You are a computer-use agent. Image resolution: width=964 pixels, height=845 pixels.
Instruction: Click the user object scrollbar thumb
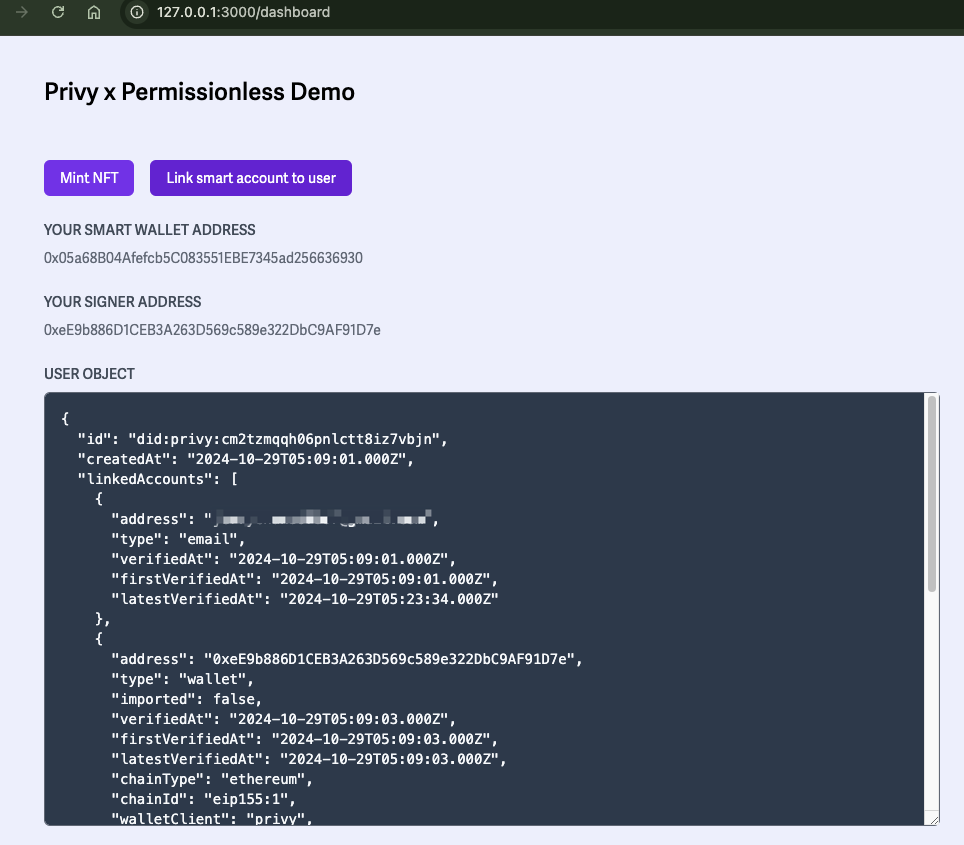(932, 494)
